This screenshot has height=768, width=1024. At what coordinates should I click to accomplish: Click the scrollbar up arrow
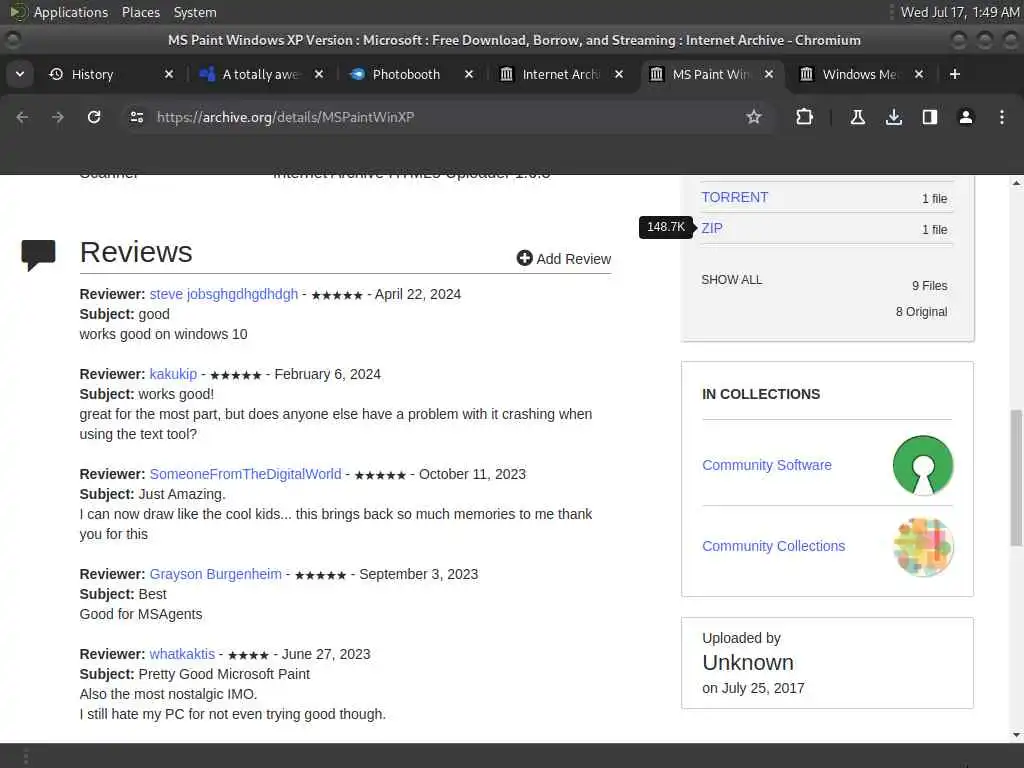pos(1016,184)
